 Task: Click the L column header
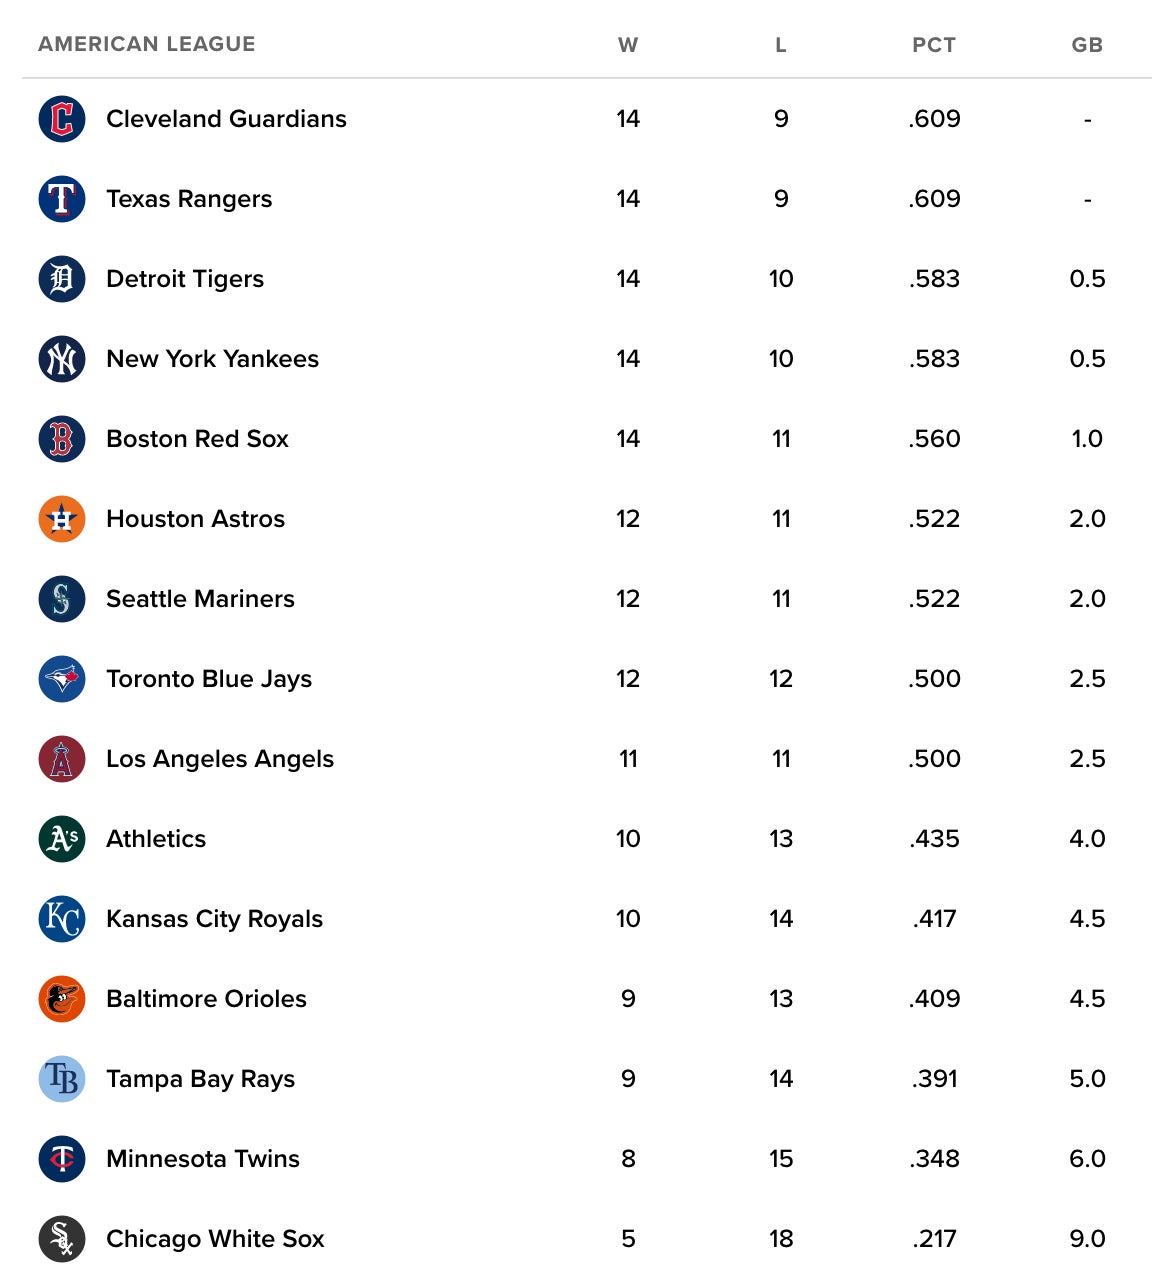point(781,45)
